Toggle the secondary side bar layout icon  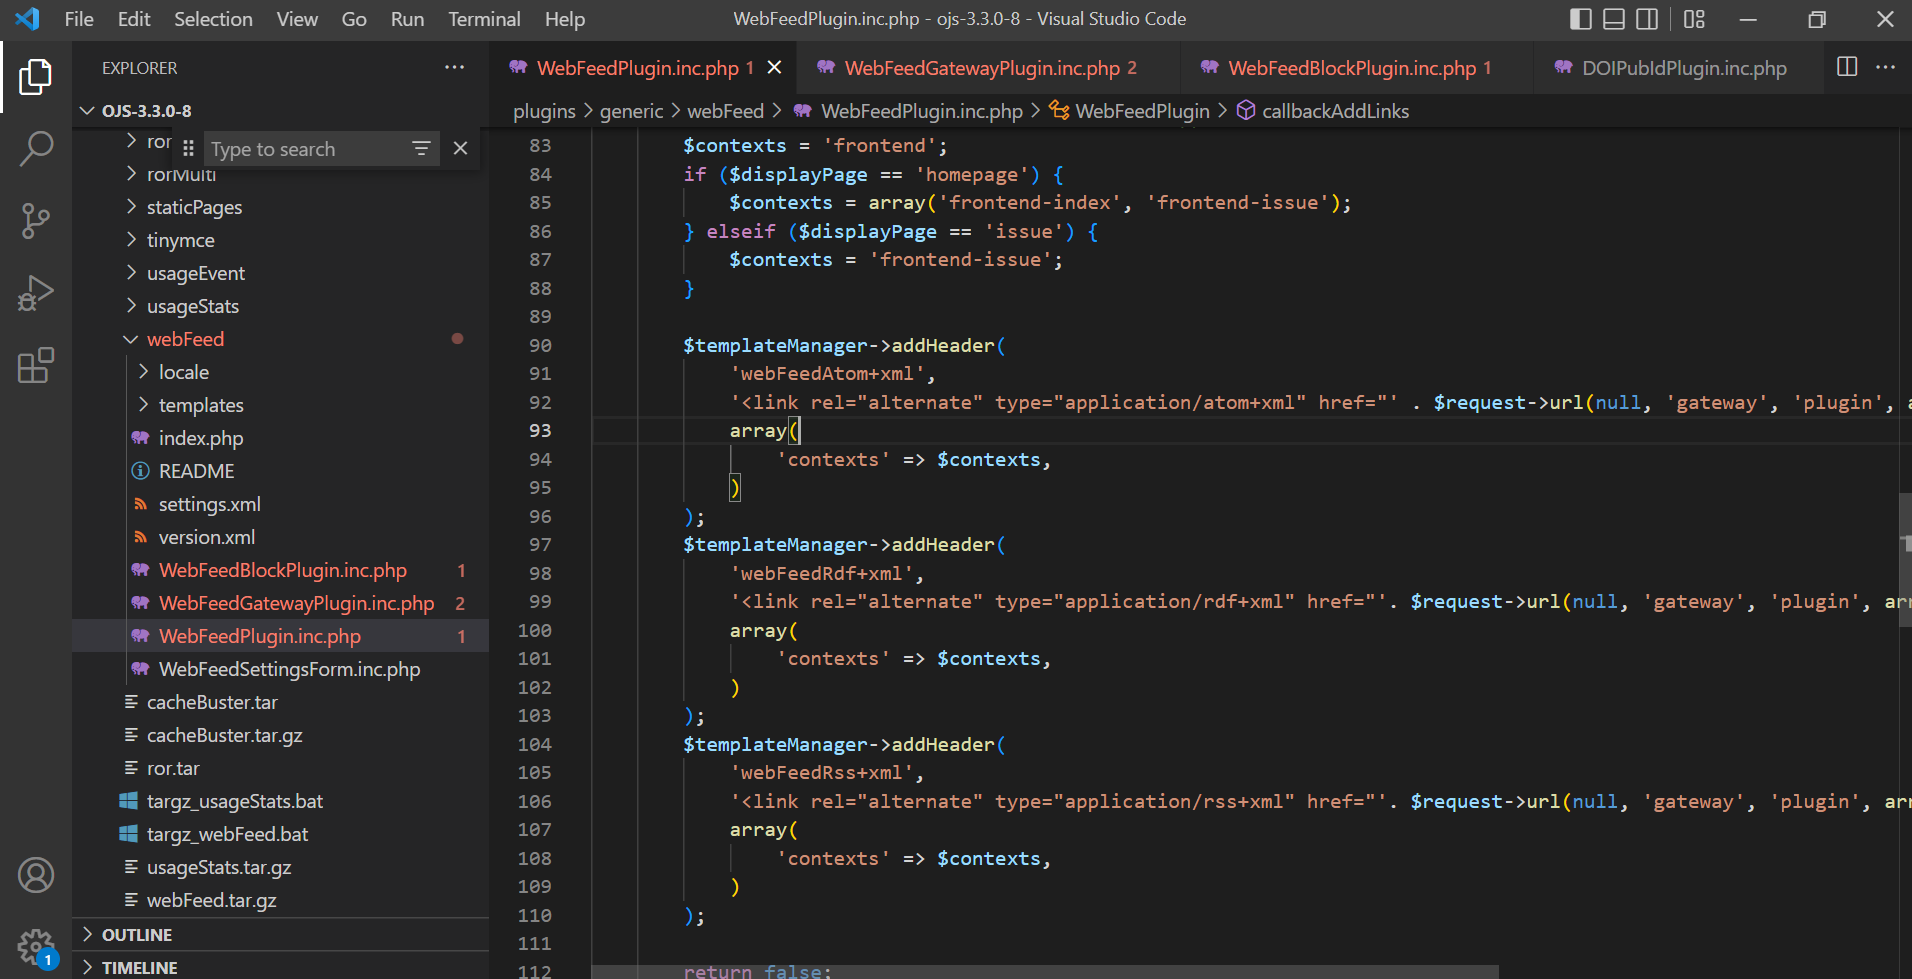tap(1647, 19)
